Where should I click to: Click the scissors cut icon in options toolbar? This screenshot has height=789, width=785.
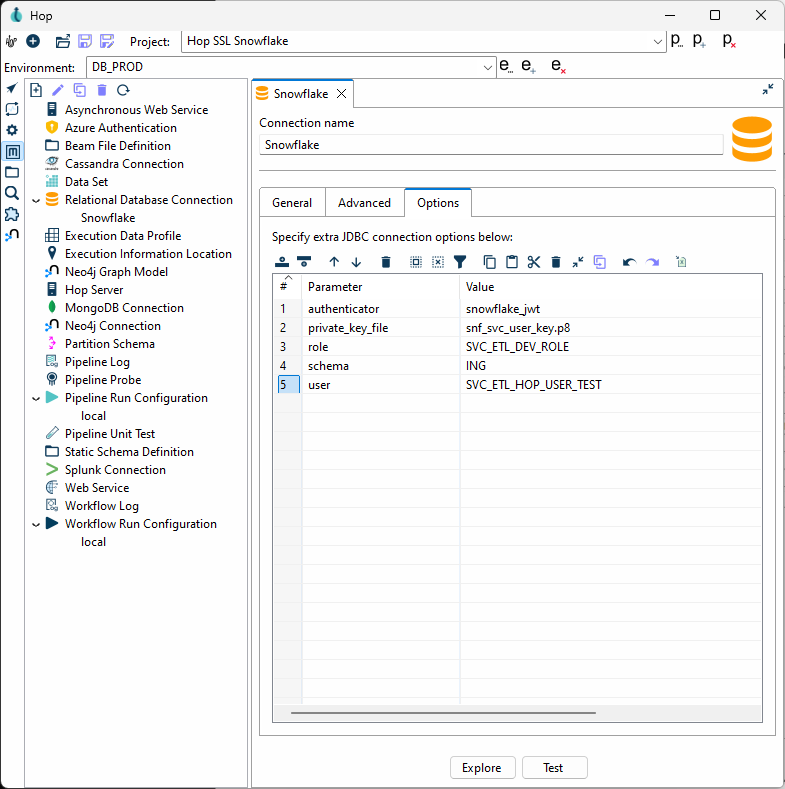533,262
